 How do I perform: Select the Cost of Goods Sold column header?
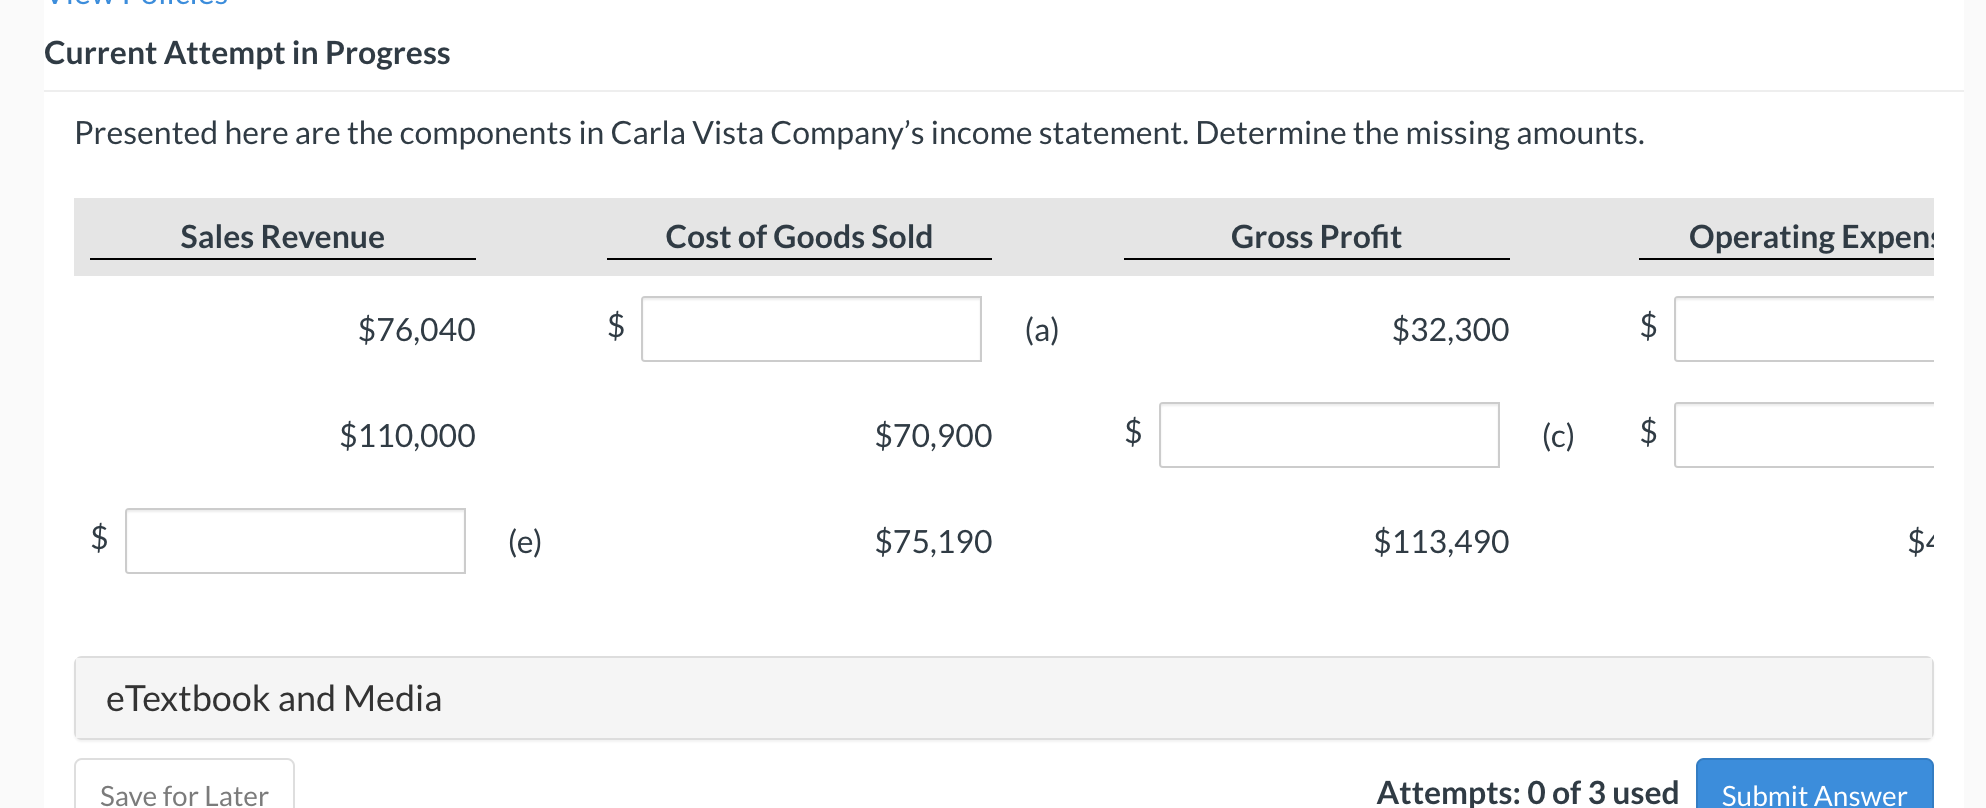[x=798, y=237]
